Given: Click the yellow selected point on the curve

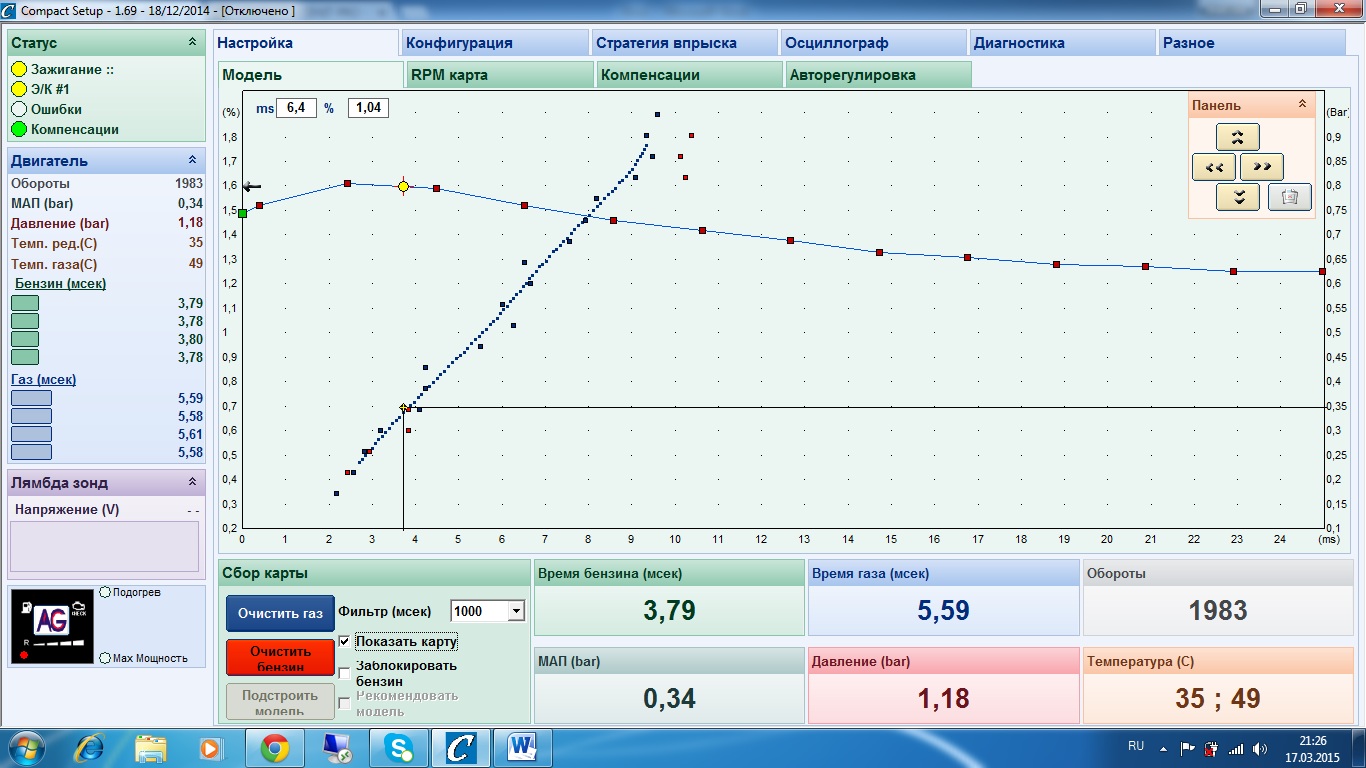Looking at the screenshot, I should click(403, 186).
